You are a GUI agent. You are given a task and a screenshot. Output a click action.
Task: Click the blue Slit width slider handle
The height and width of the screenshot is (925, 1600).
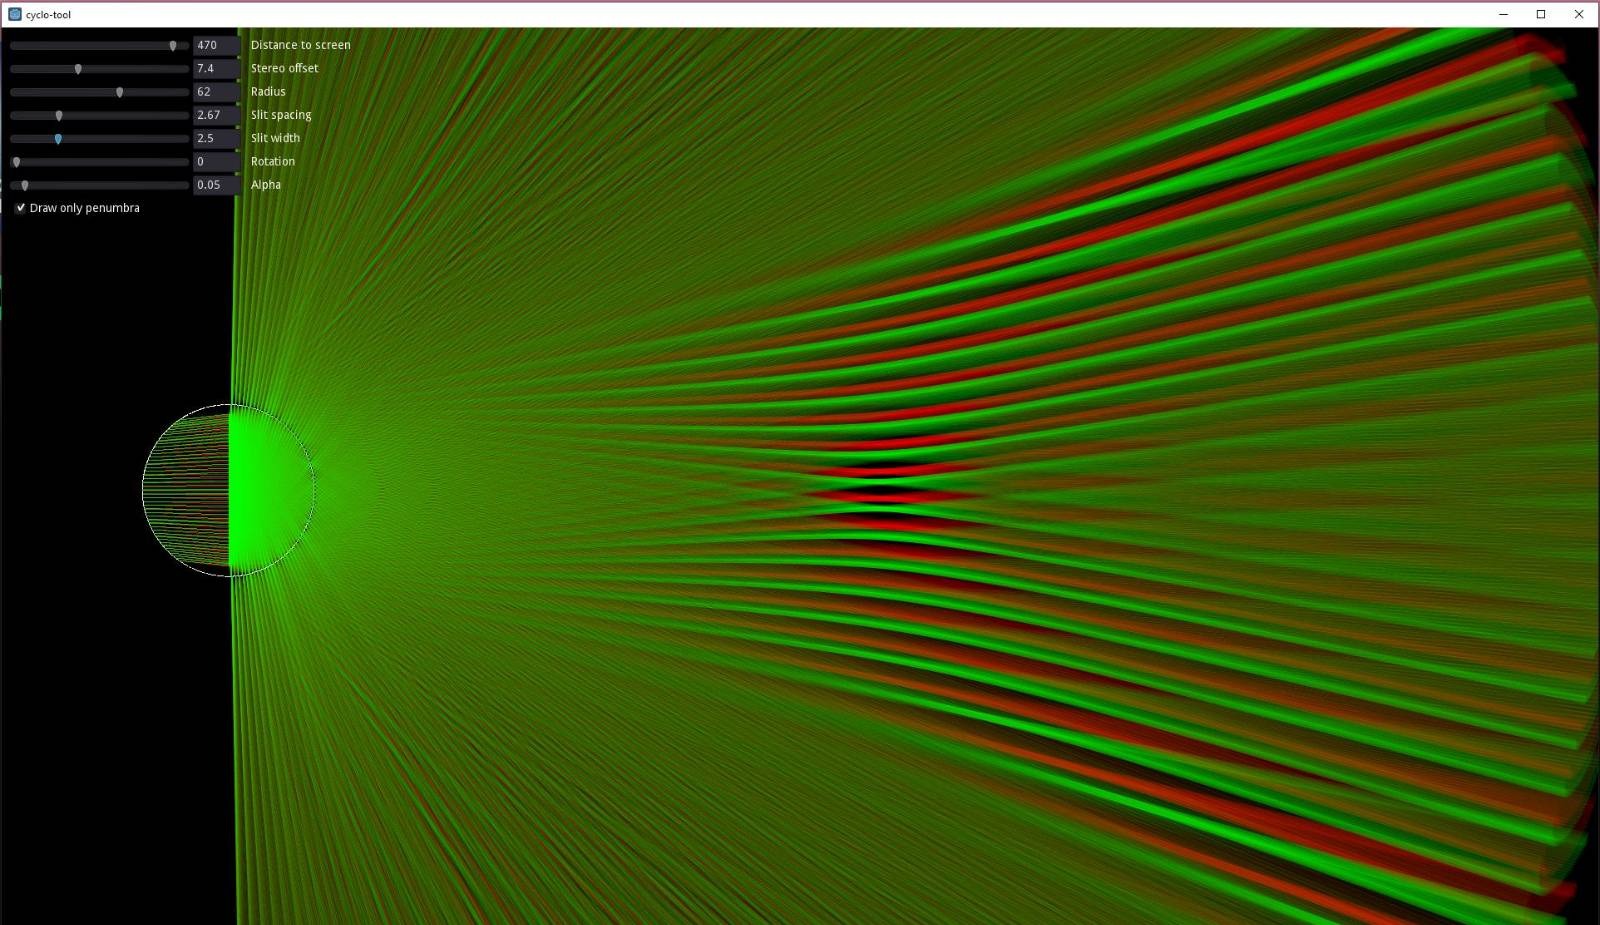tap(57, 138)
